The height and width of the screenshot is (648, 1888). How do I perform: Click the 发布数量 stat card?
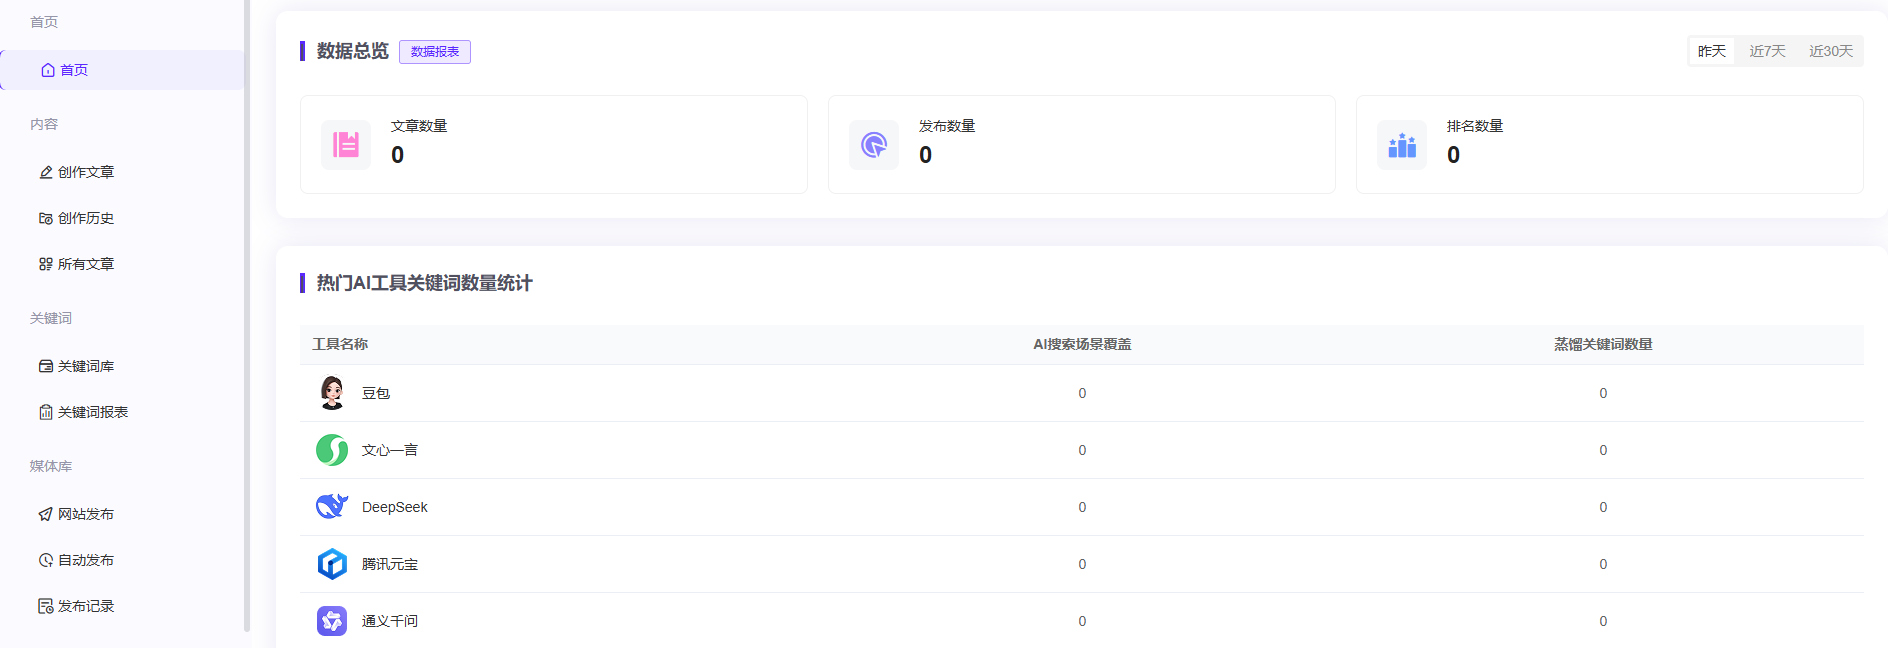pyautogui.click(x=1082, y=145)
